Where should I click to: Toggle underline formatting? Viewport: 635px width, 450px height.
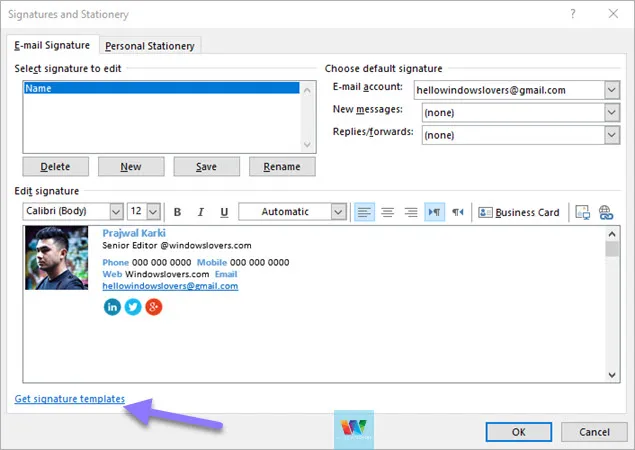click(x=224, y=212)
